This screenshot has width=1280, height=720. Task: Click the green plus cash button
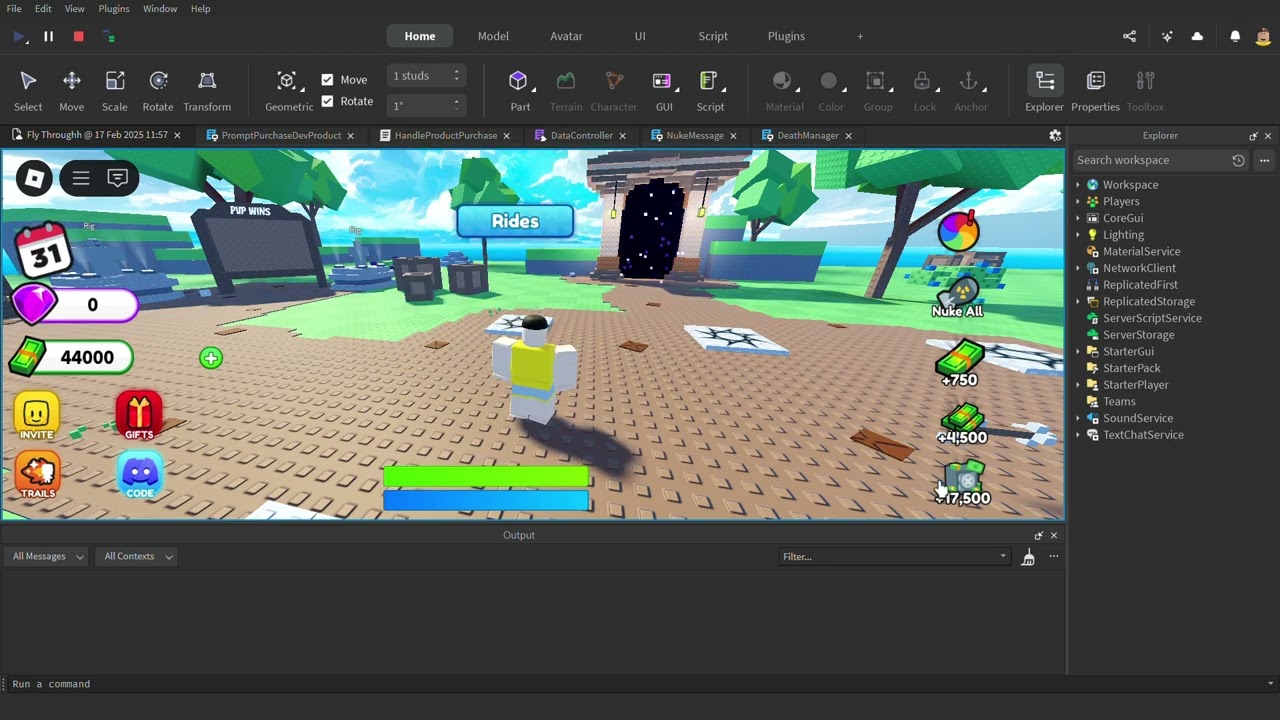coord(211,358)
